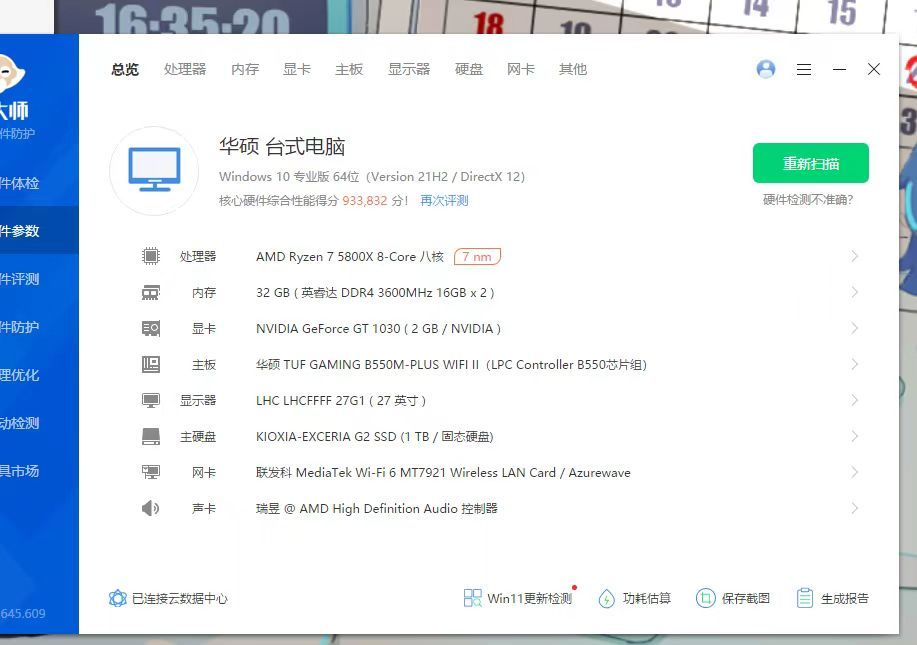Close the hardware info window
The height and width of the screenshot is (645, 917).
(874, 69)
